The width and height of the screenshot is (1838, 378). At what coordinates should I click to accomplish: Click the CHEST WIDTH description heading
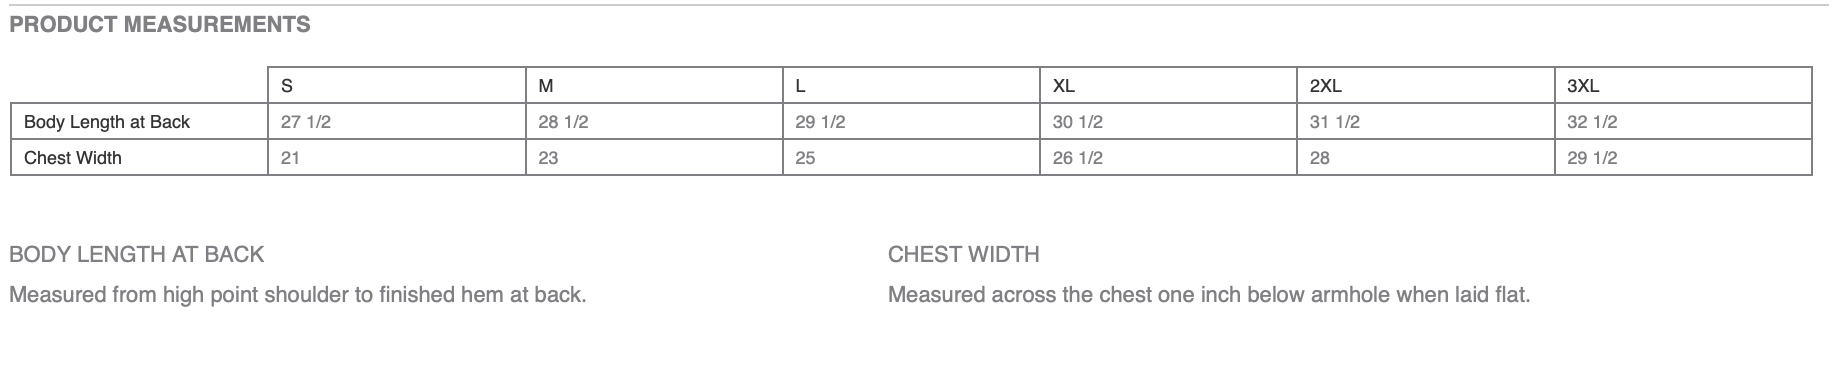[x=964, y=254]
